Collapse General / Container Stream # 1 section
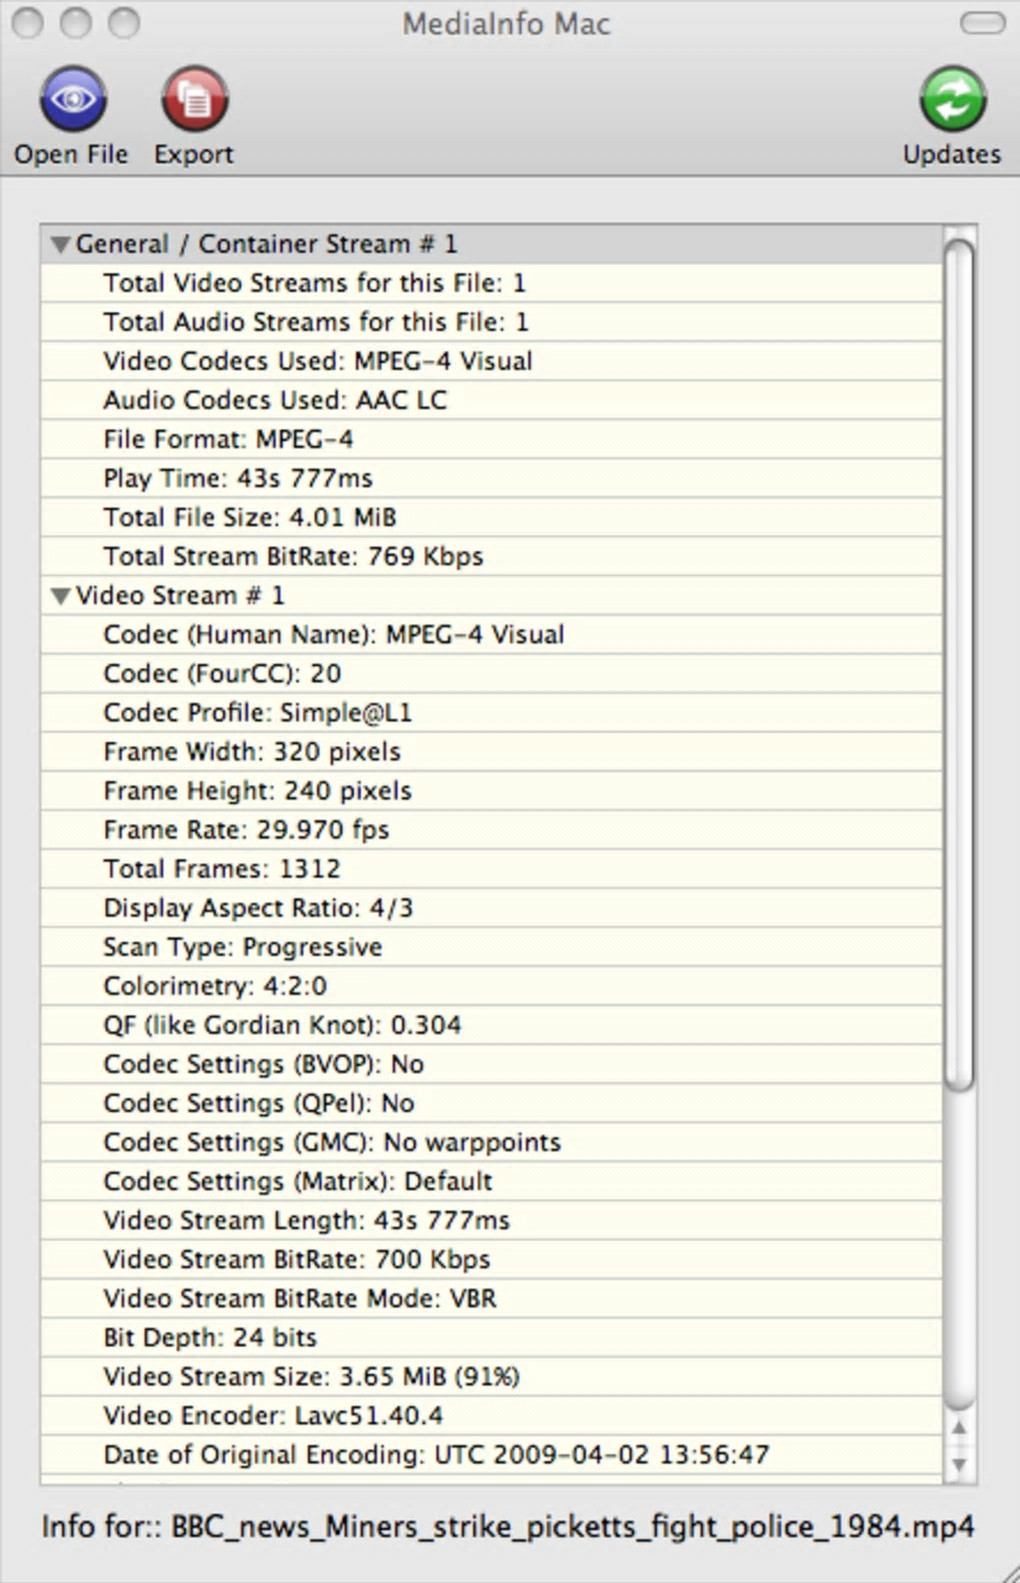 (x=60, y=244)
